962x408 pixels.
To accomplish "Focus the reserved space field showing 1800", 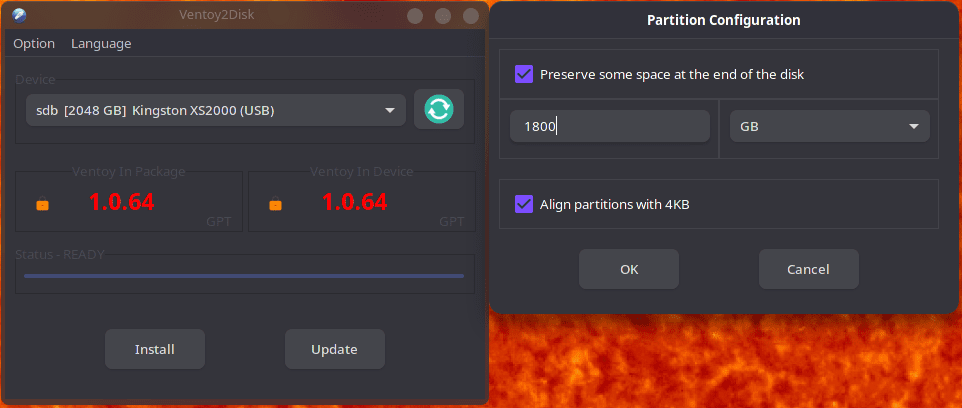I will [610, 126].
